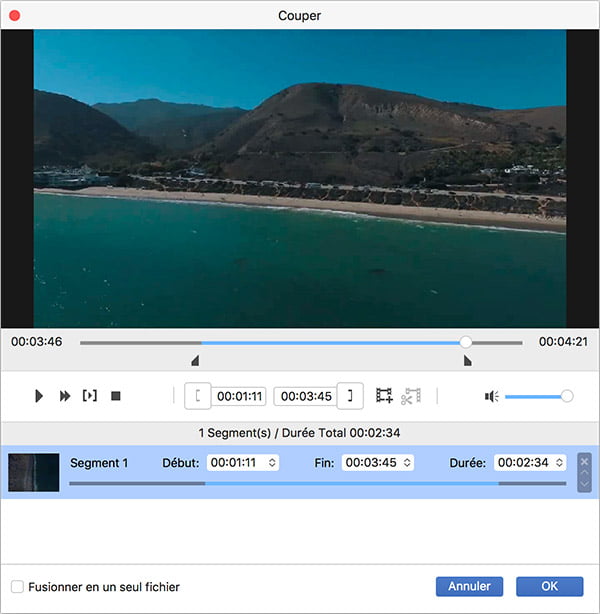Click the fast forward icon
Screen dimensions: 600x614
pyautogui.click(x=65, y=396)
